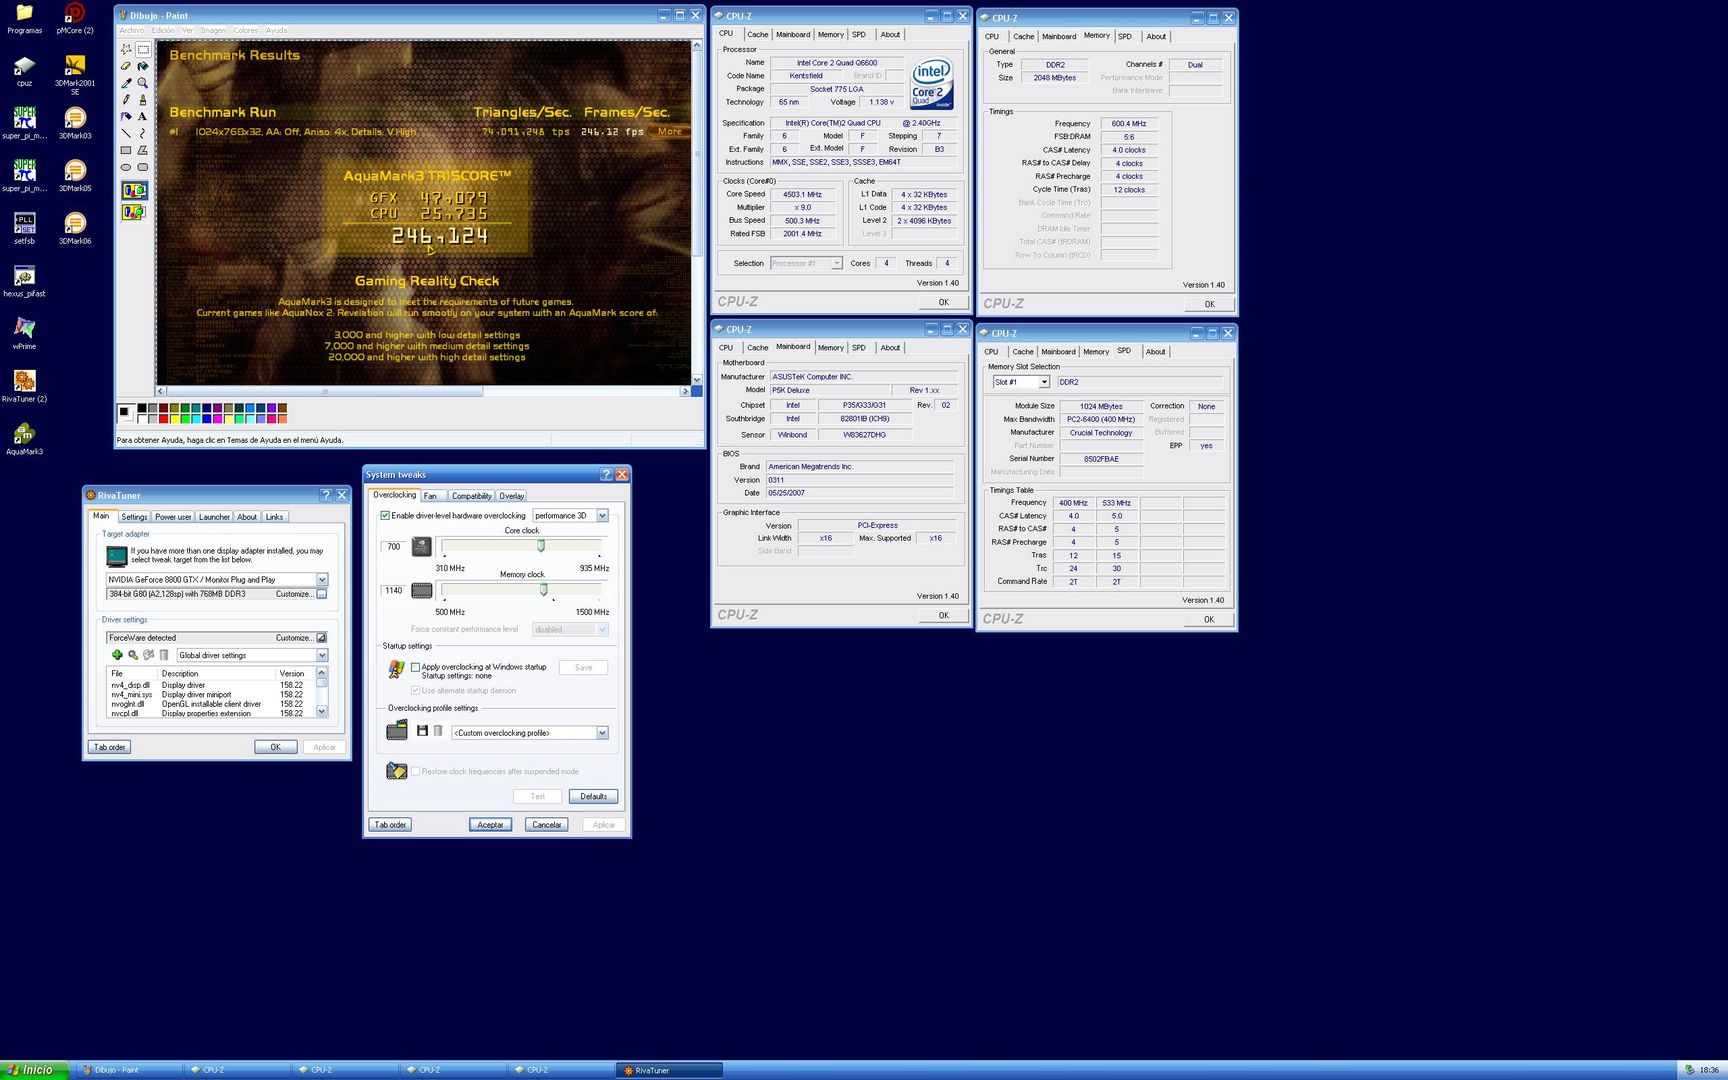1728x1080 pixels.
Task: Select the Text tool in Paint
Action: pos(143,117)
